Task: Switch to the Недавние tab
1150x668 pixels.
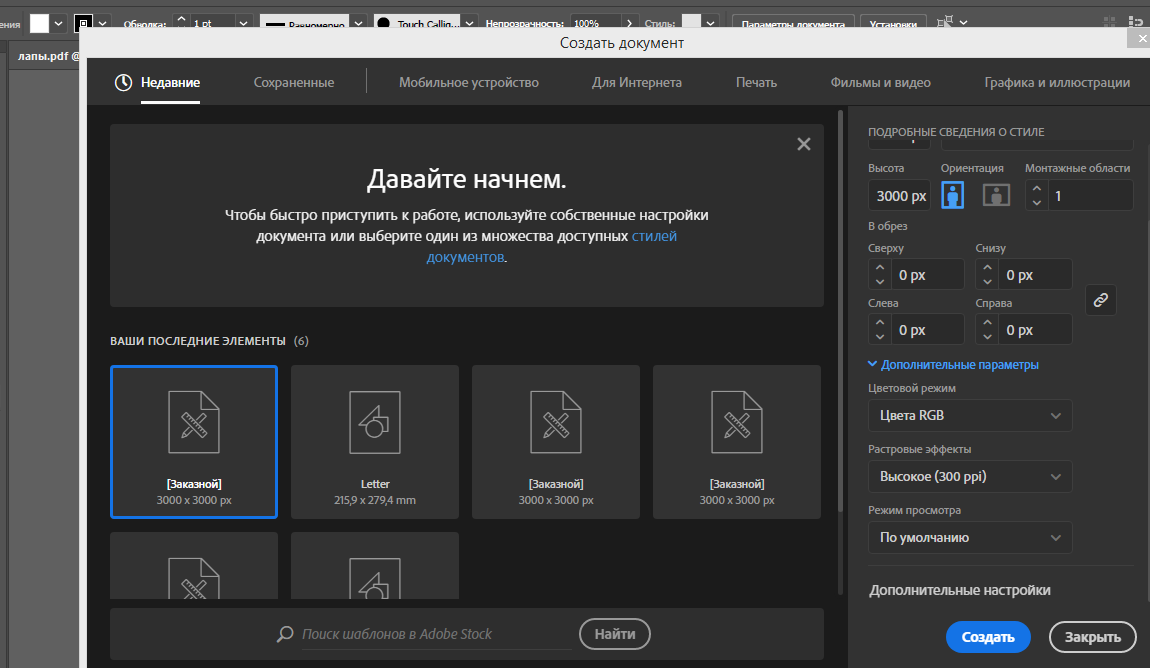Action: pyautogui.click(x=170, y=83)
